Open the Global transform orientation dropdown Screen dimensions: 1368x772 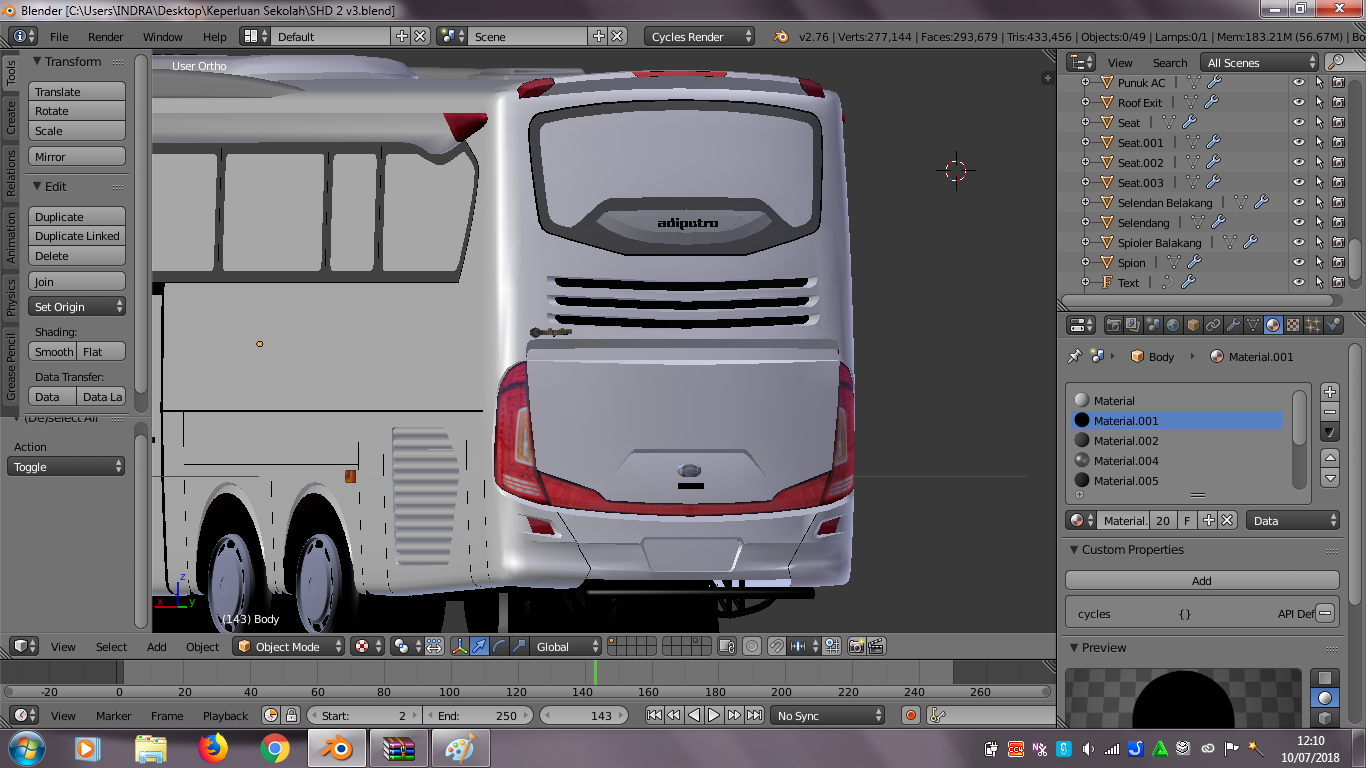563,646
